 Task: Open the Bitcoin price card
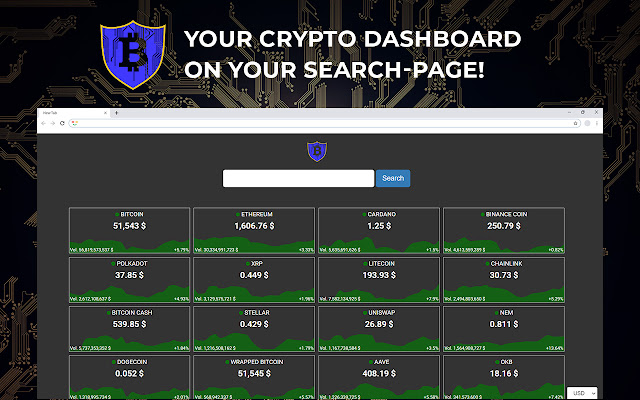[130, 231]
